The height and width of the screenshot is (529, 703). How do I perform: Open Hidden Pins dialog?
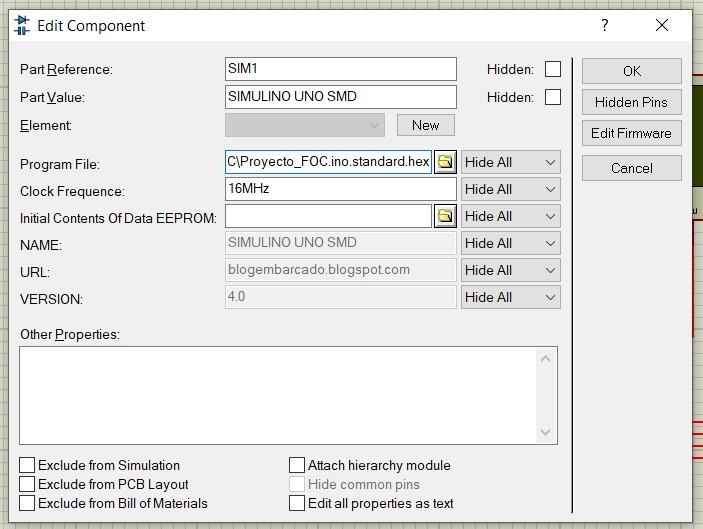tap(632, 102)
